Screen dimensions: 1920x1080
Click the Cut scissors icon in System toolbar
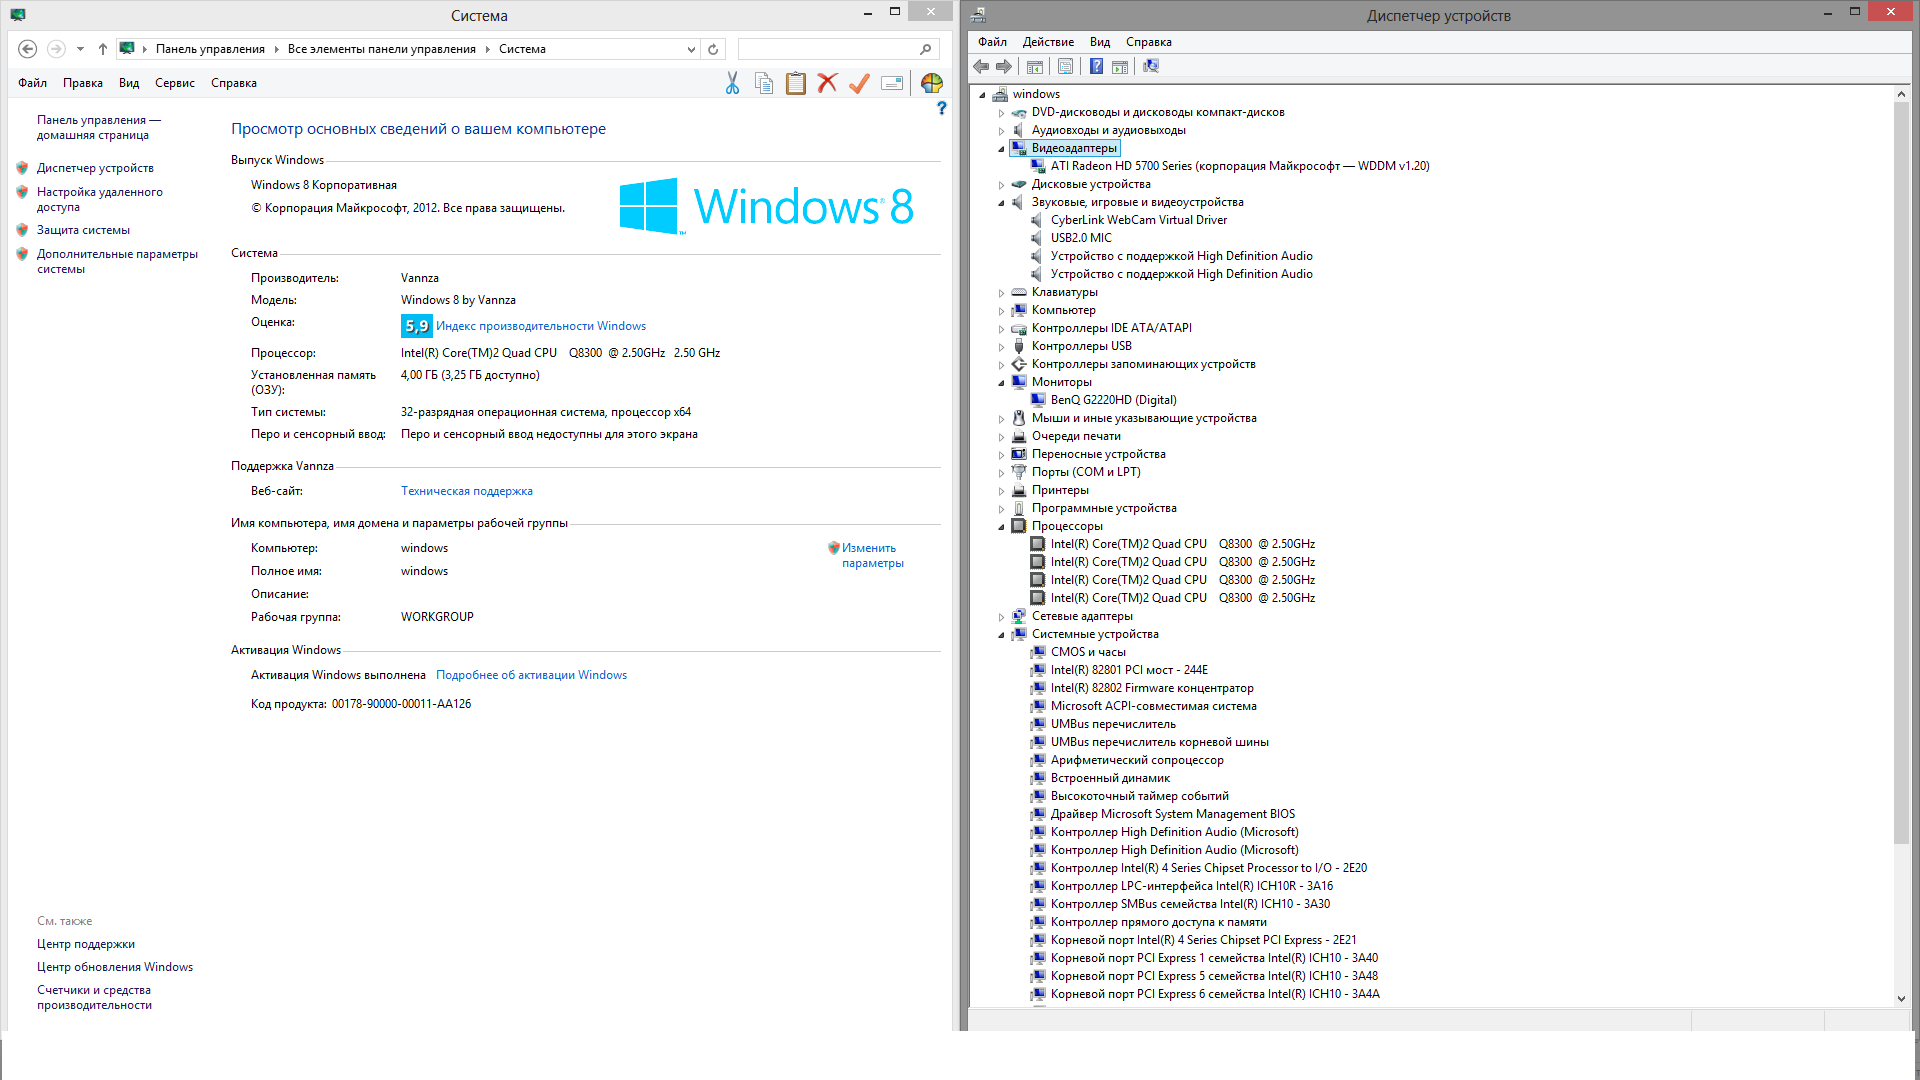pyautogui.click(x=732, y=84)
